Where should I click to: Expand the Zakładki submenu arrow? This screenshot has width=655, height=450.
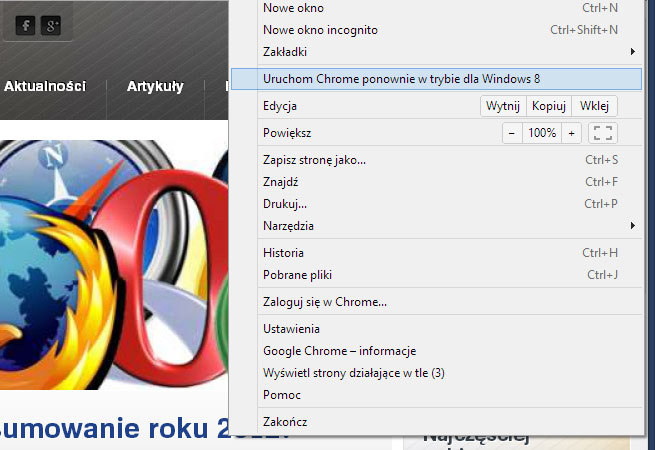(633, 52)
